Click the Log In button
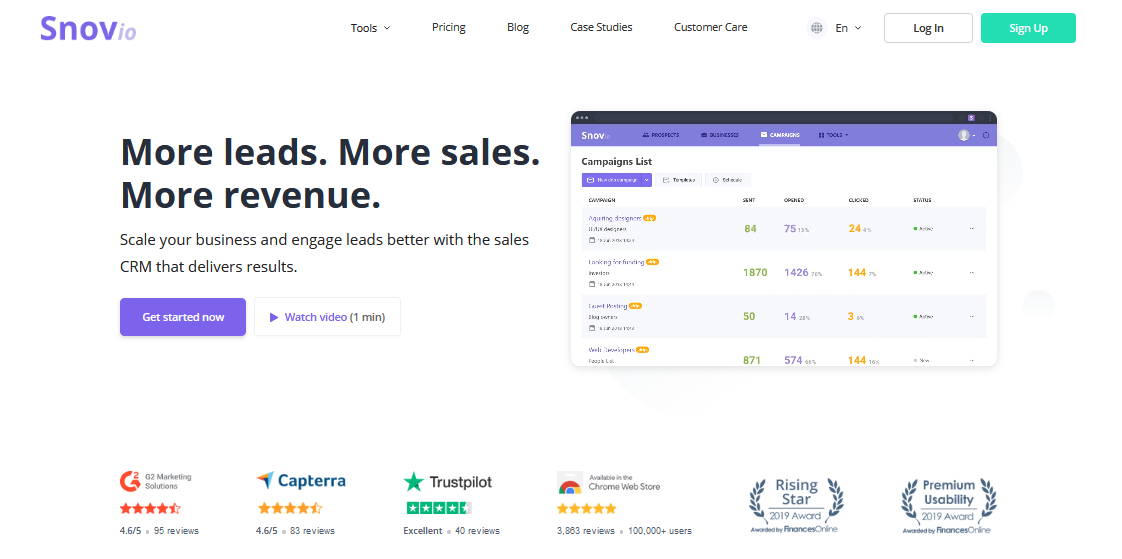Viewport: 1122px width, 559px height. (928, 28)
